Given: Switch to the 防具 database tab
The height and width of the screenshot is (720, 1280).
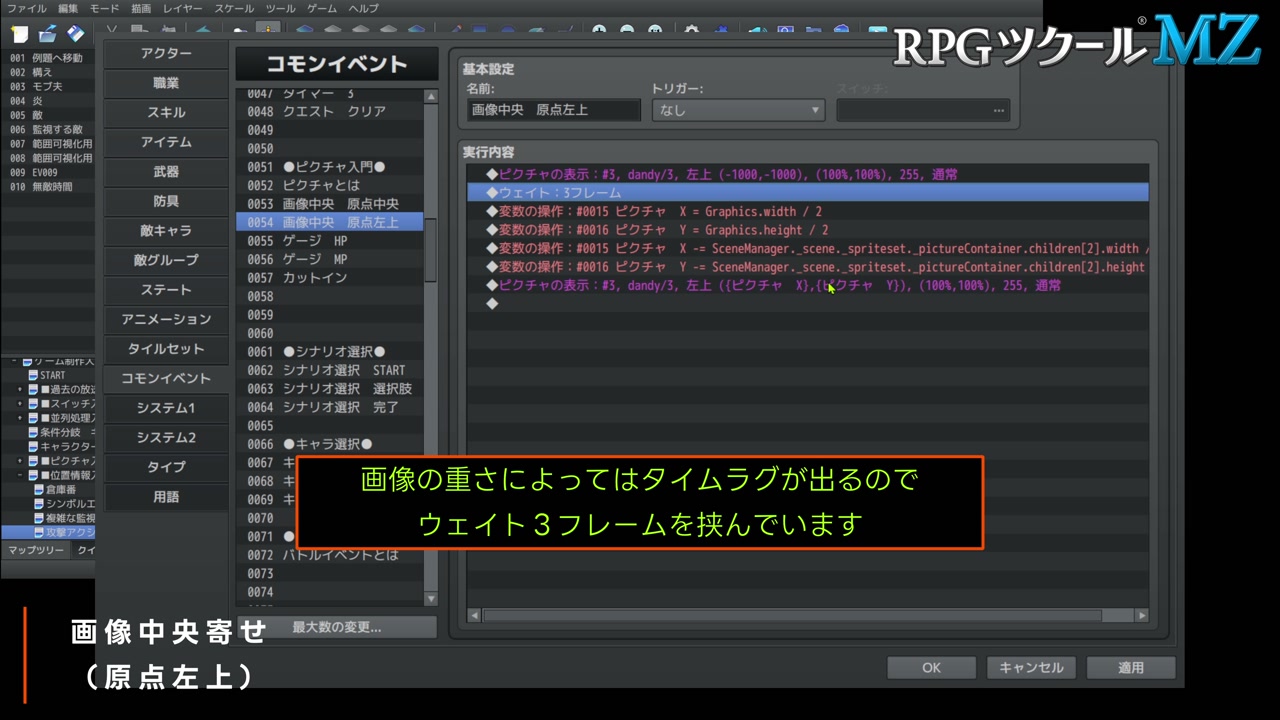Looking at the screenshot, I should tap(166, 201).
